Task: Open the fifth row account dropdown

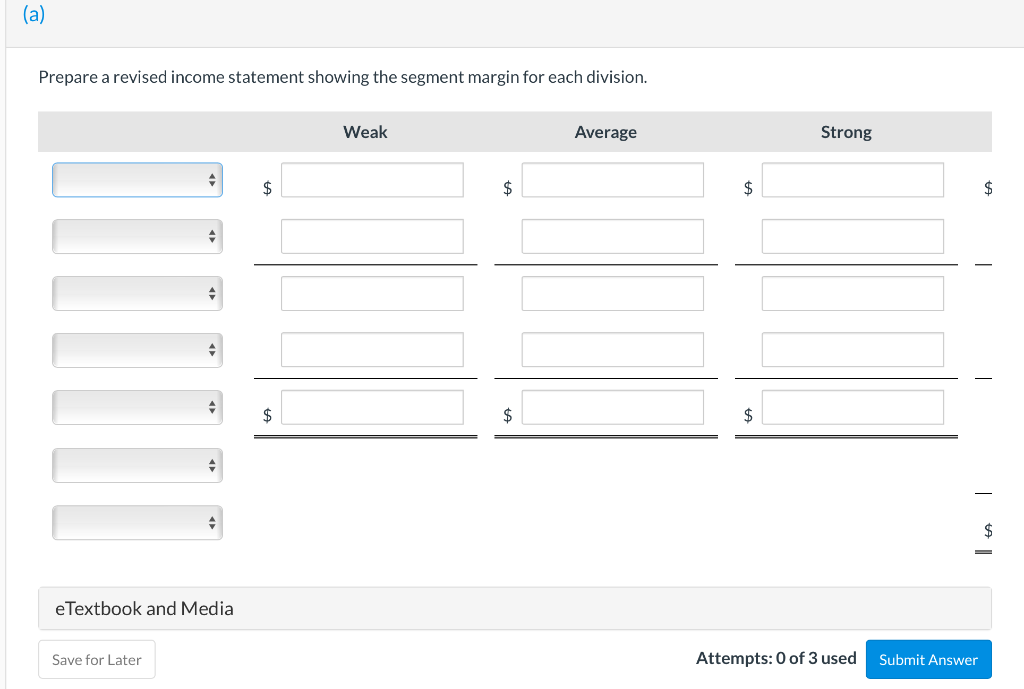Action: tap(137, 407)
